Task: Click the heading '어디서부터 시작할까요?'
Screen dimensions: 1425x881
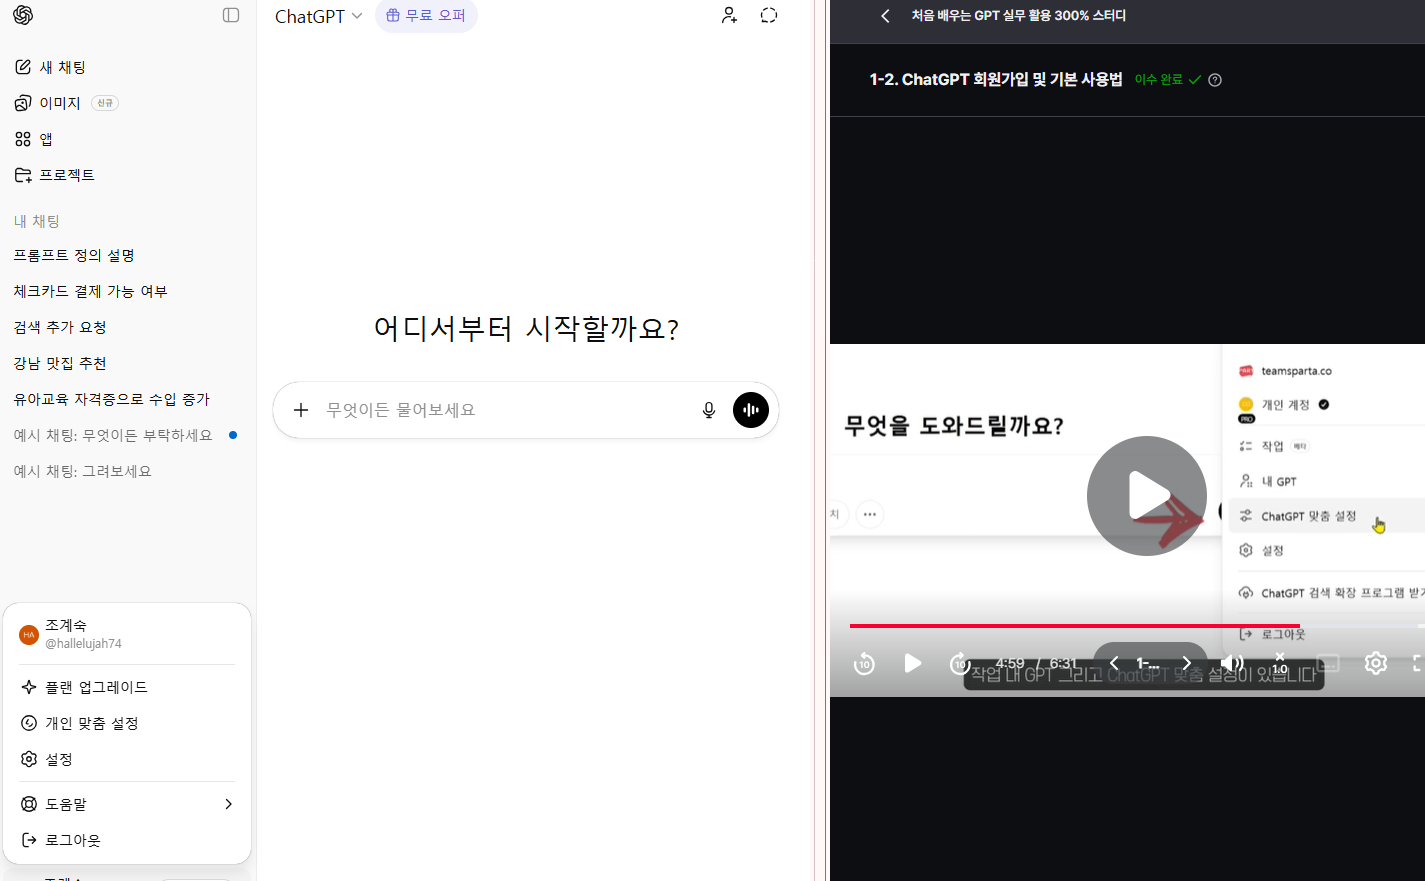Action: pos(526,328)
